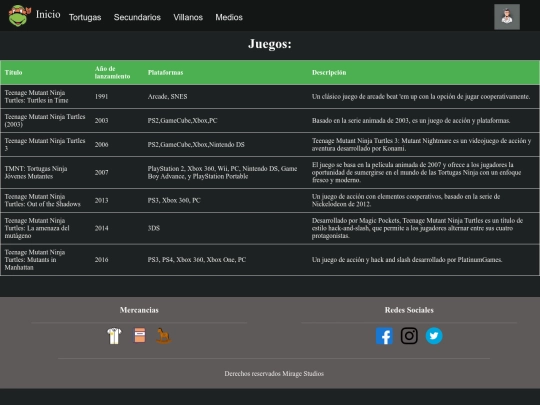Click the 2006 year cell

(x=118, y=145)
